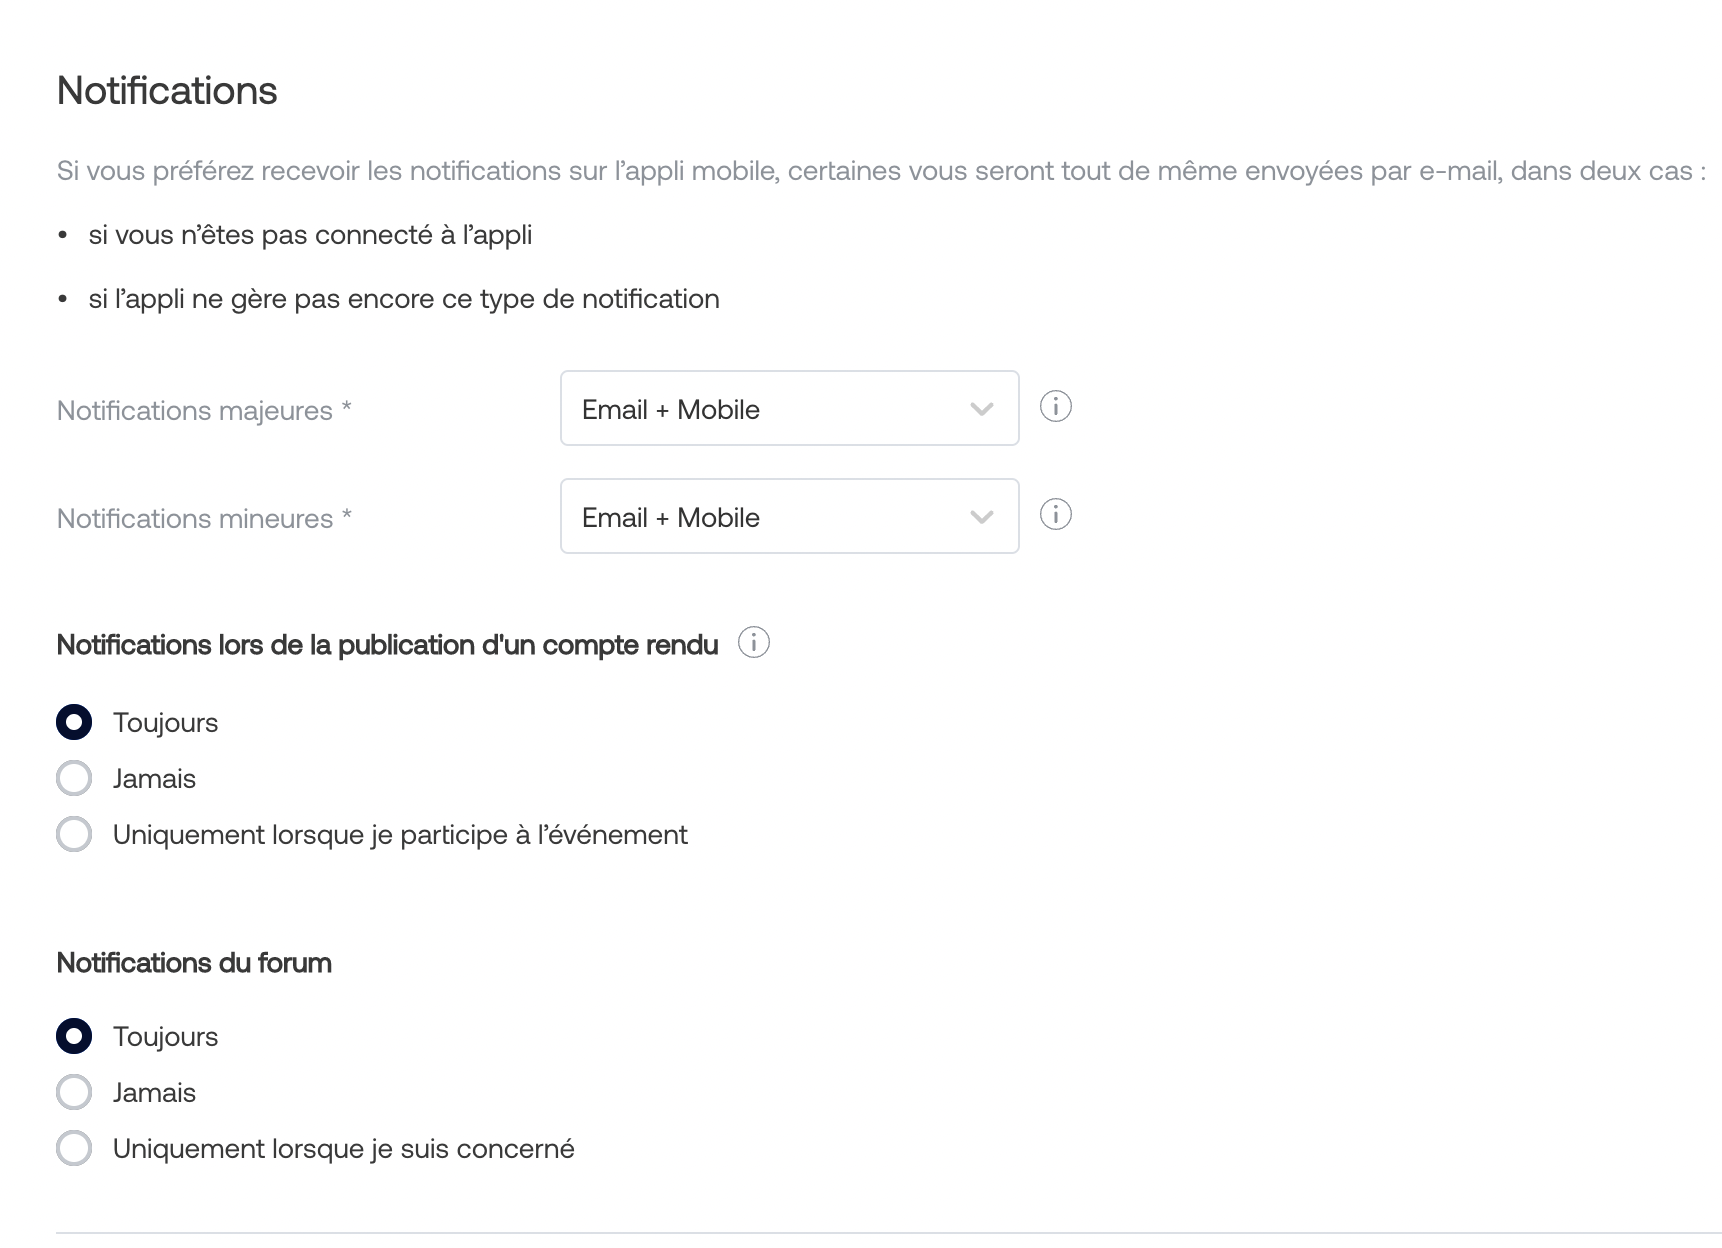Click chevron arrow in Notifications mineures field
Image resolution: width=1722 pixels, height=1248 pixels.
(x=982, y=517)
